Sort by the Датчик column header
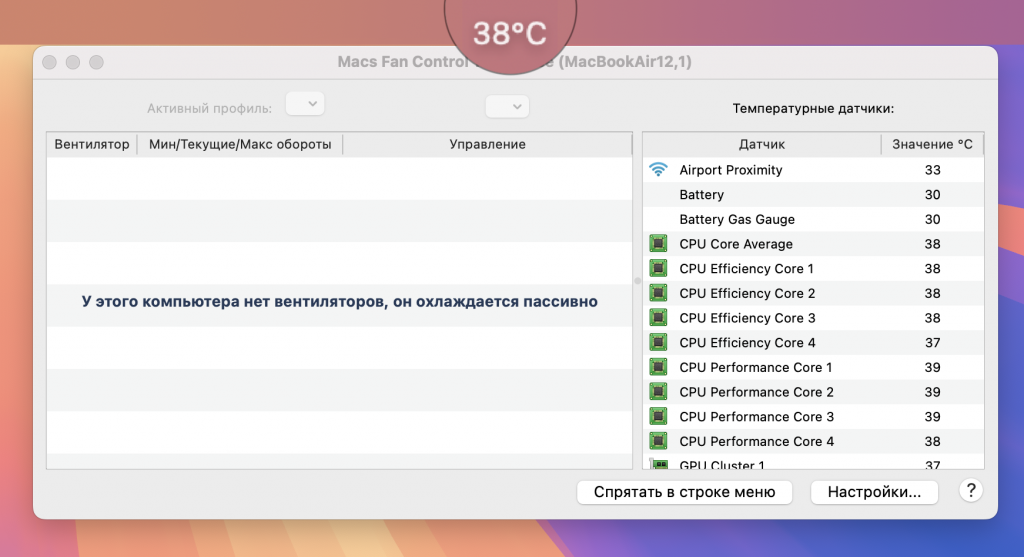This screenshot has height=557, width=1024. [761, 144]
